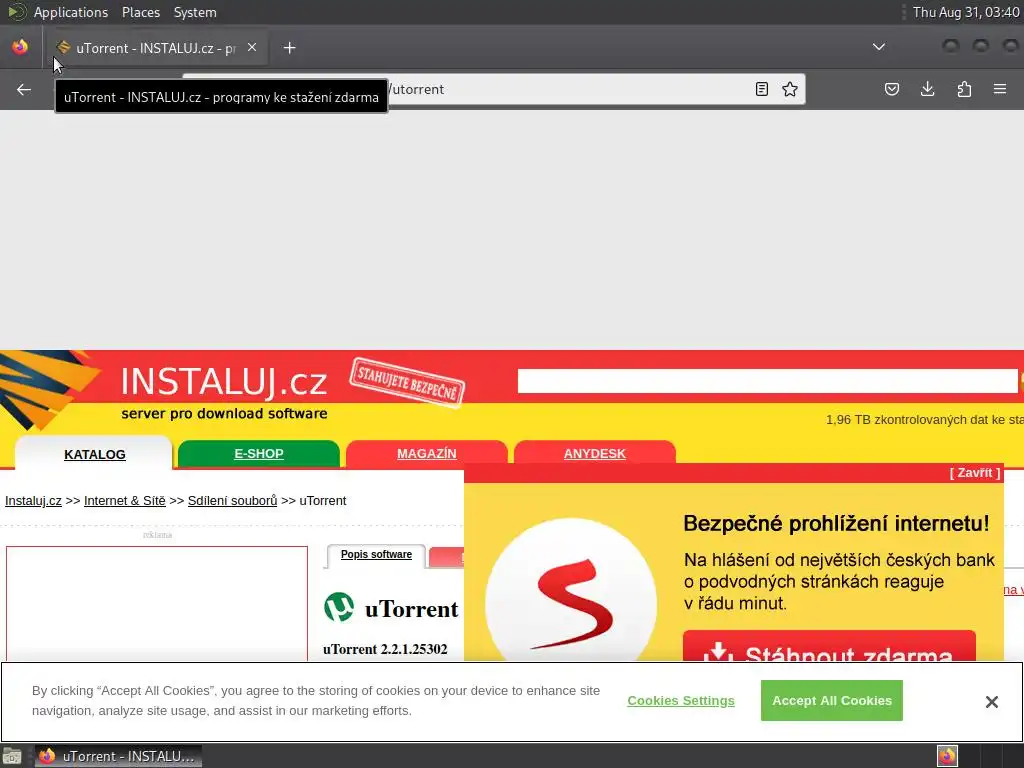Open the Extensions puzzle icon
The height and width of the screenshot is (768, 1024).
[x=964, y=89]
